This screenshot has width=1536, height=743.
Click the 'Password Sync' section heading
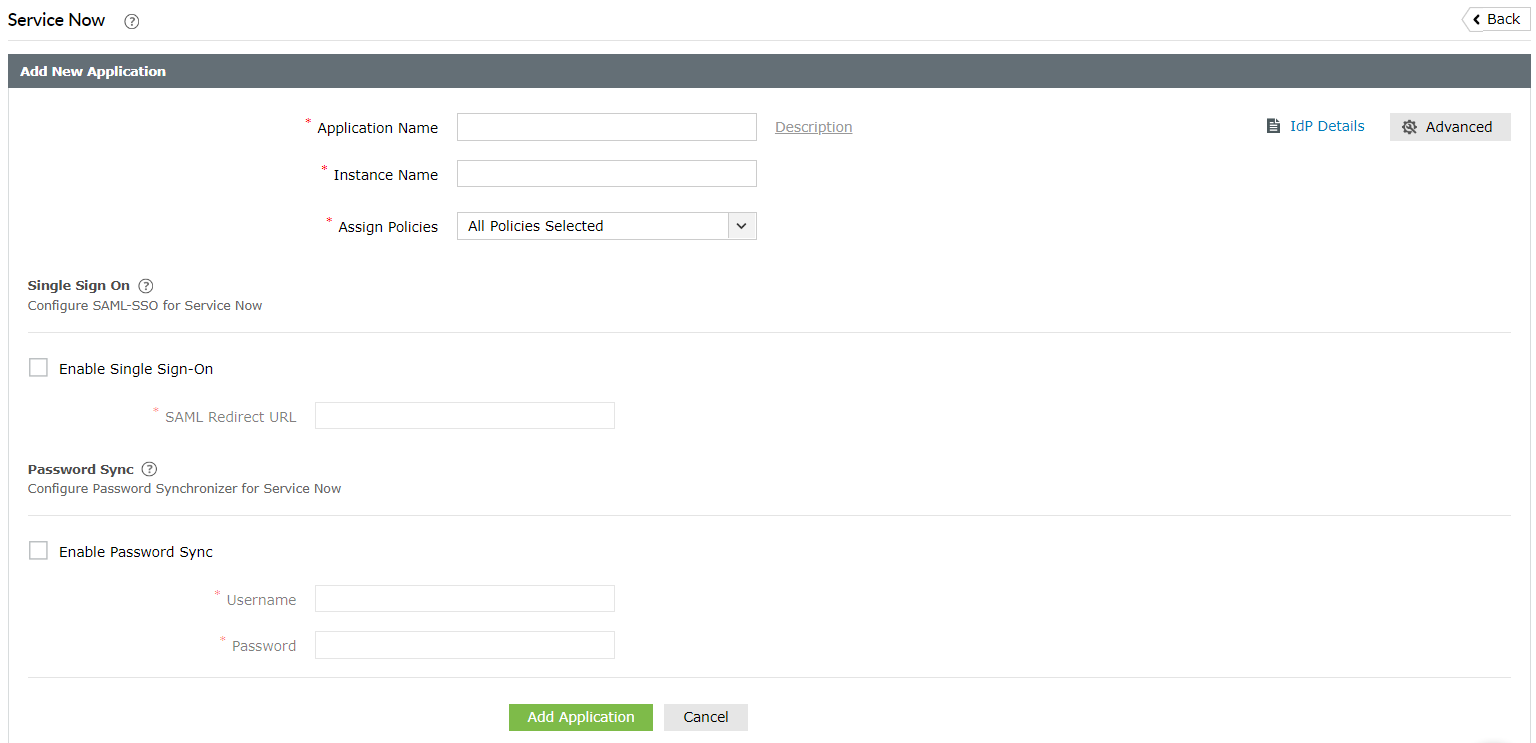pos(81,469)
